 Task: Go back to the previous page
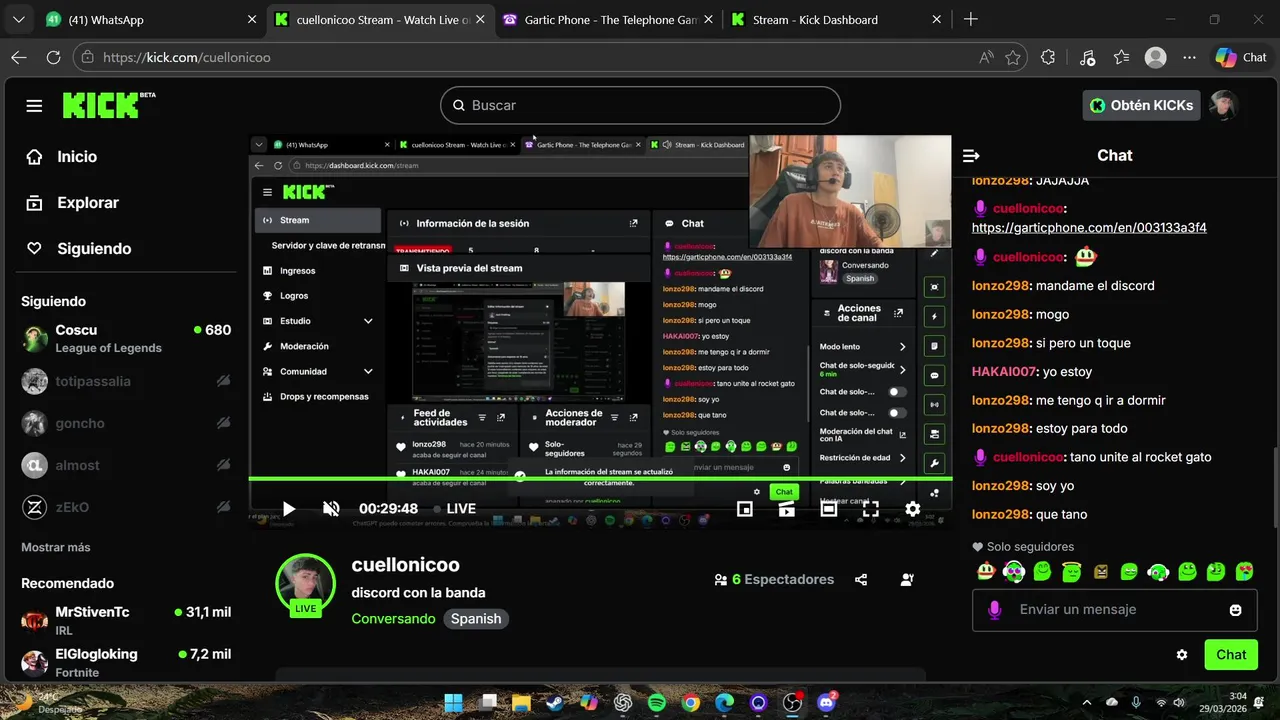18,57
